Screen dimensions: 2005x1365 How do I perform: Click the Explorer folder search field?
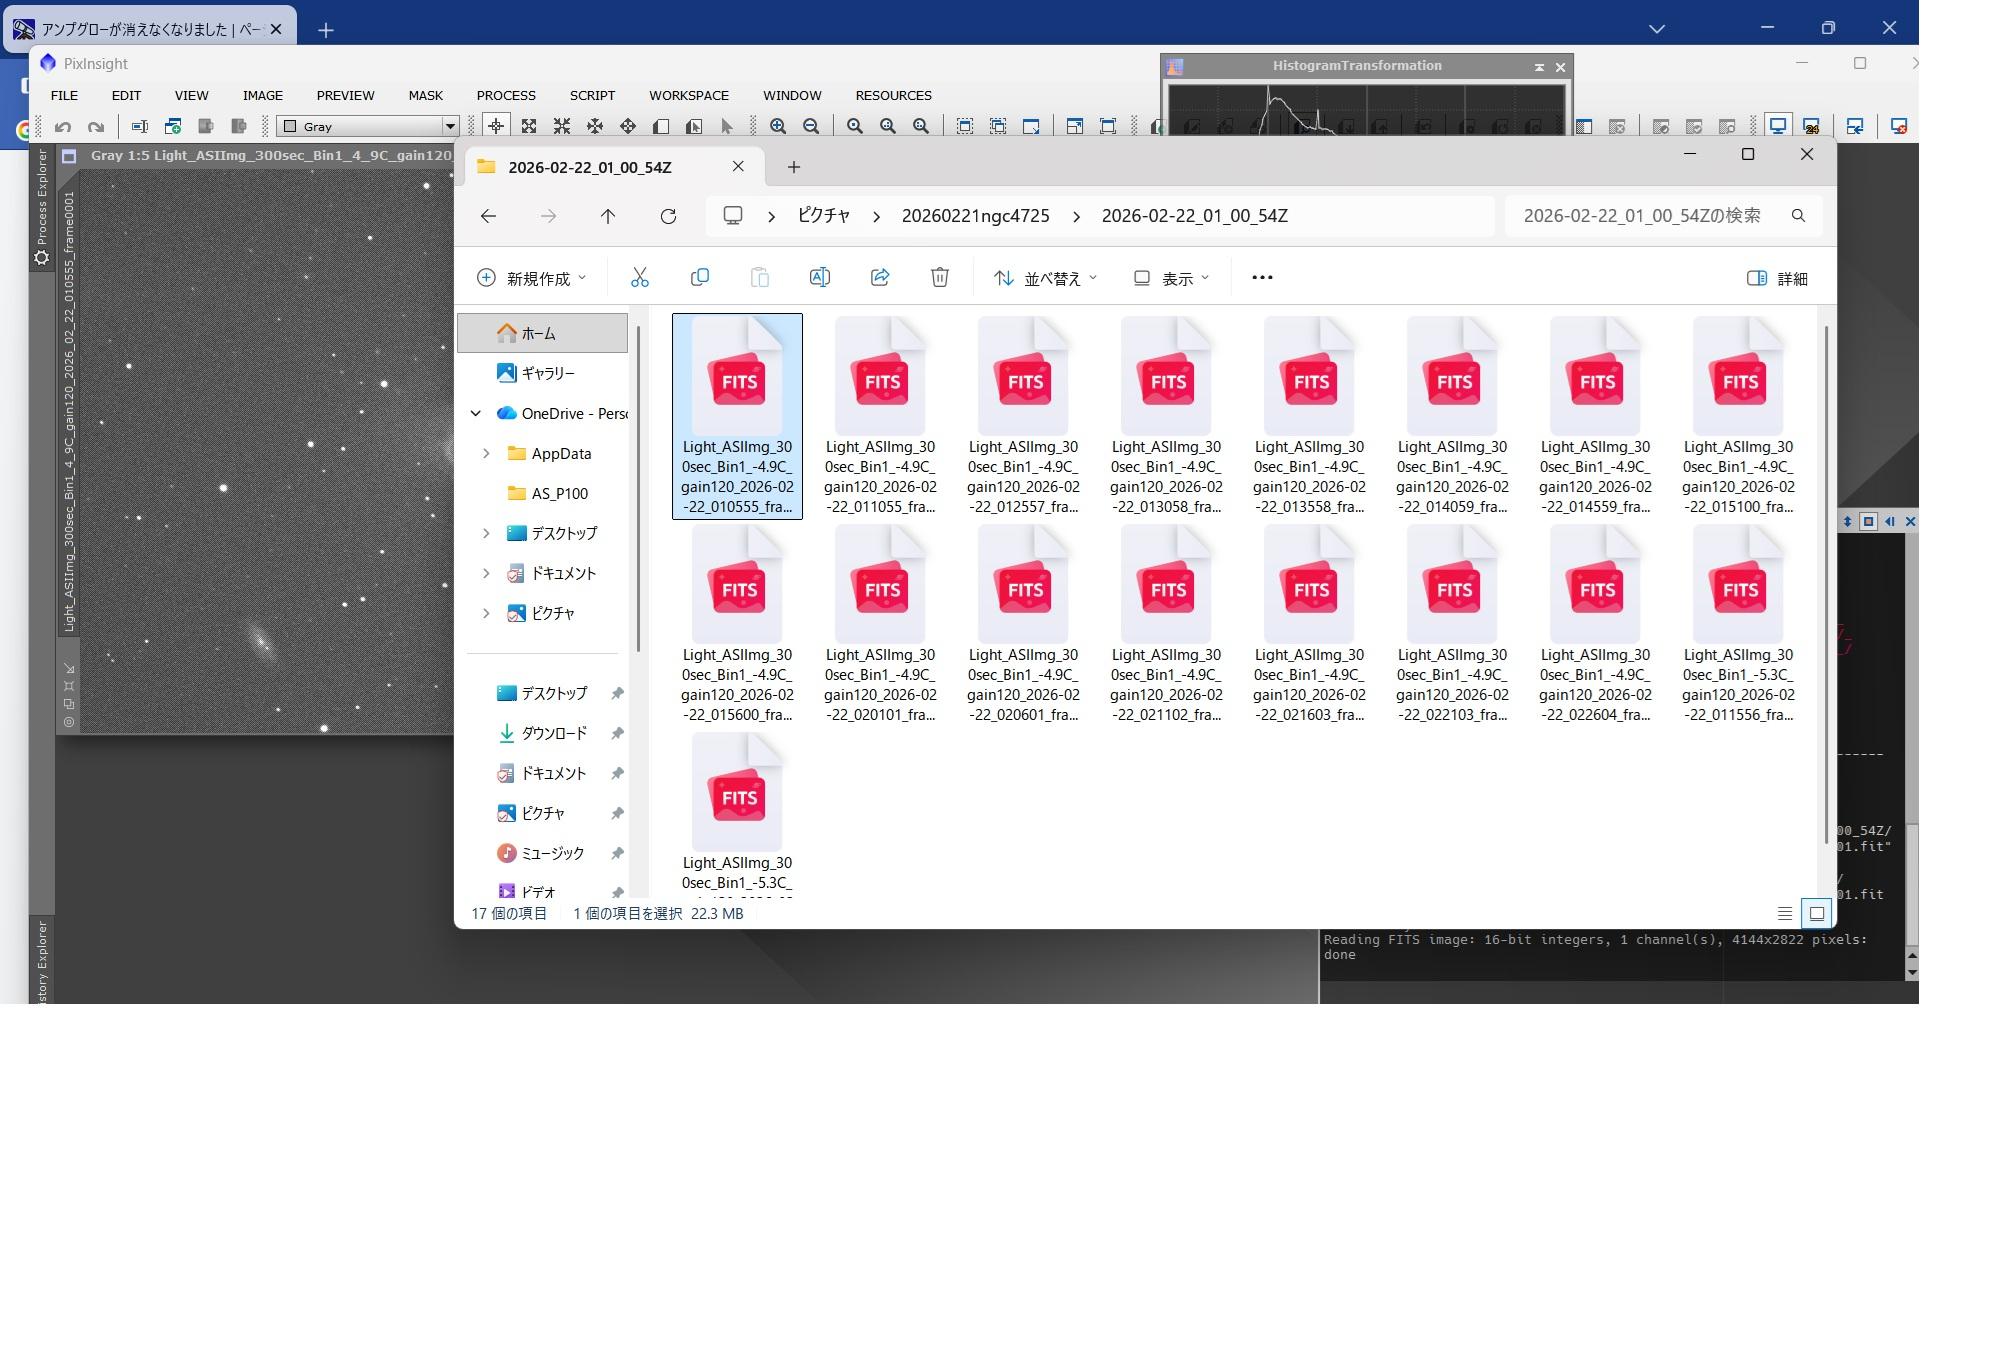click(x=1645, y=216)
